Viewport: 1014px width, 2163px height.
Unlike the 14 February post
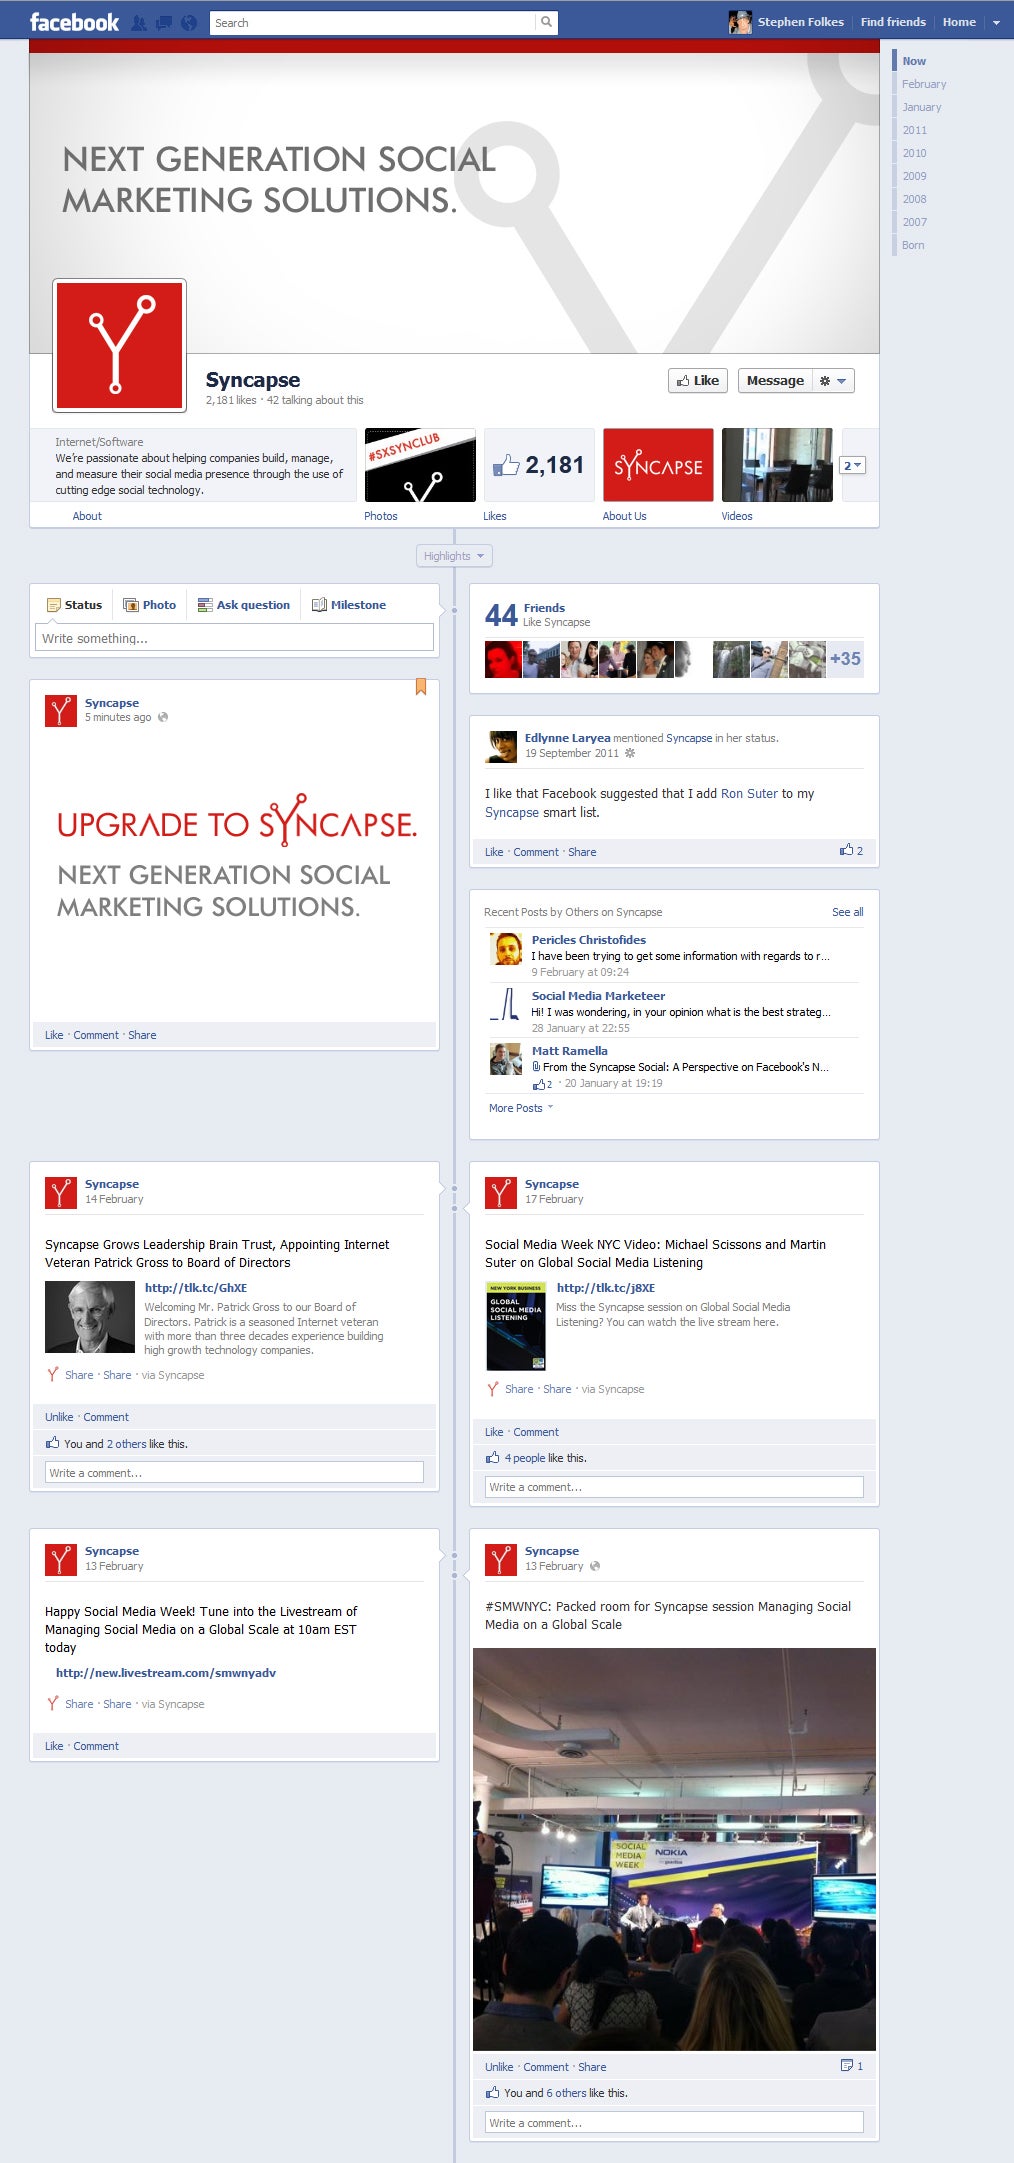click(59, 1417)
